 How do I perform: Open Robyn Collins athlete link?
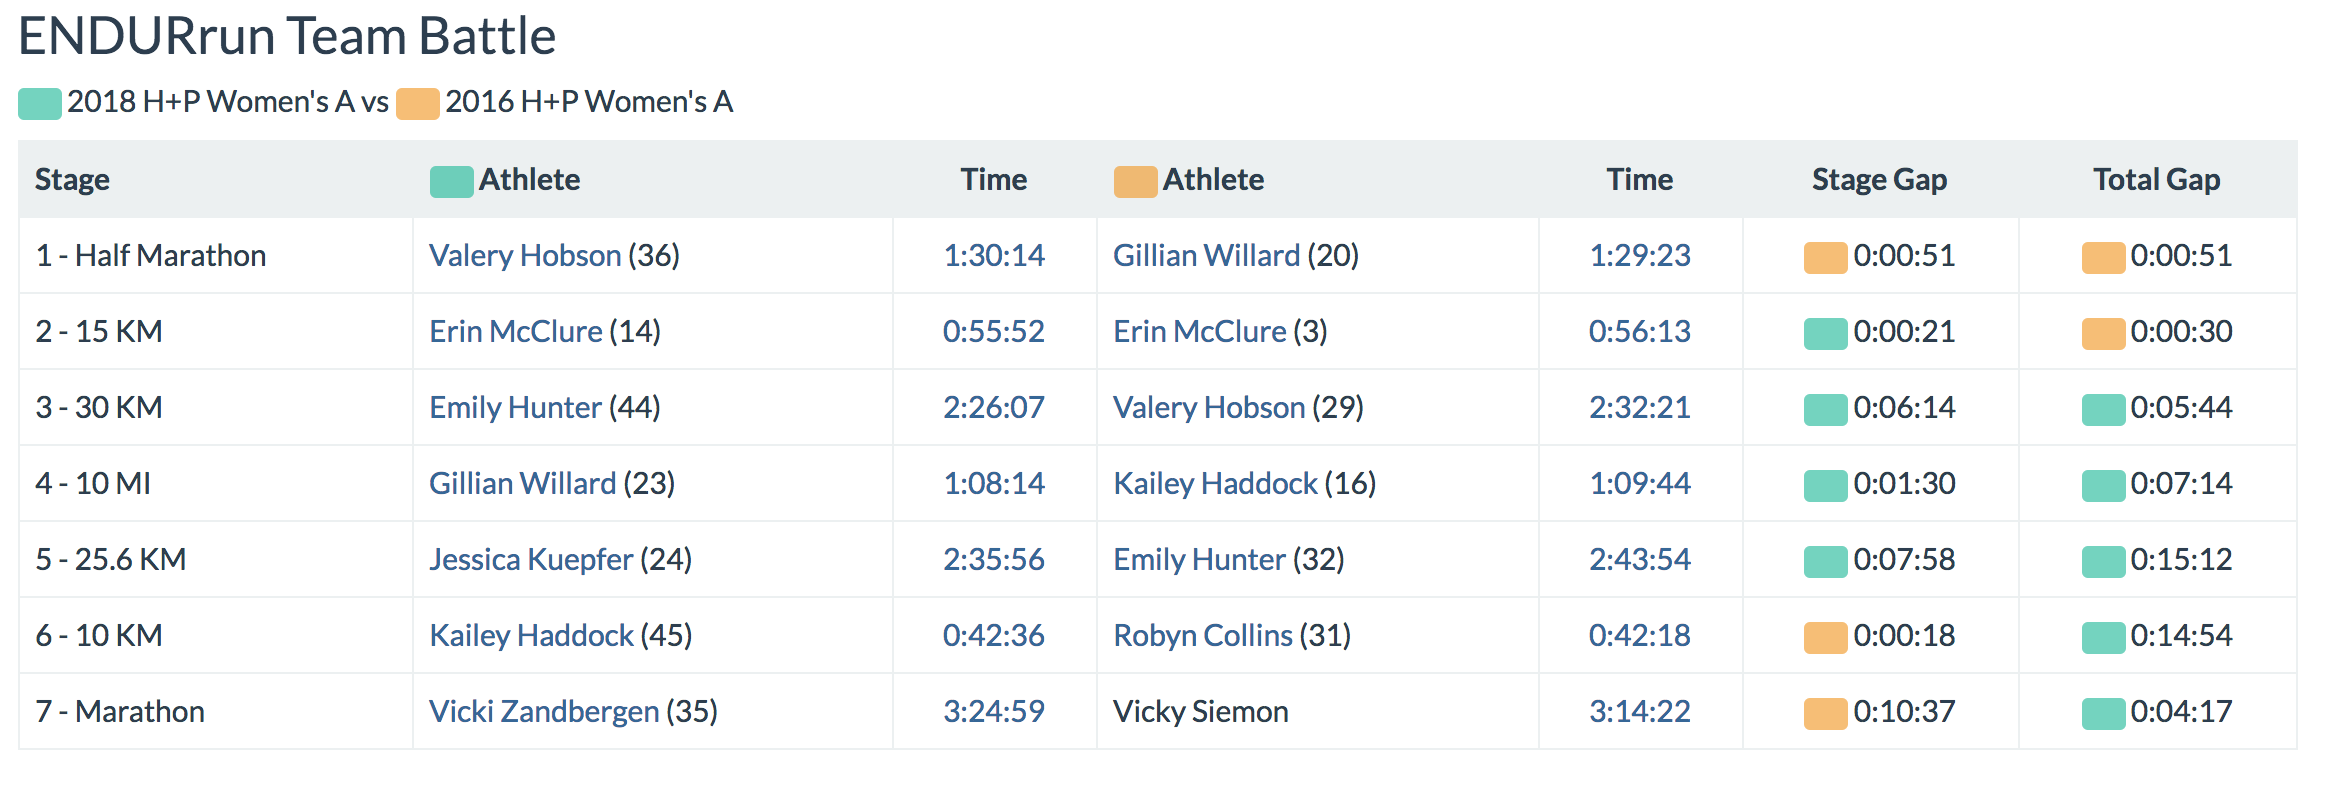click(x=1202, y=636)
